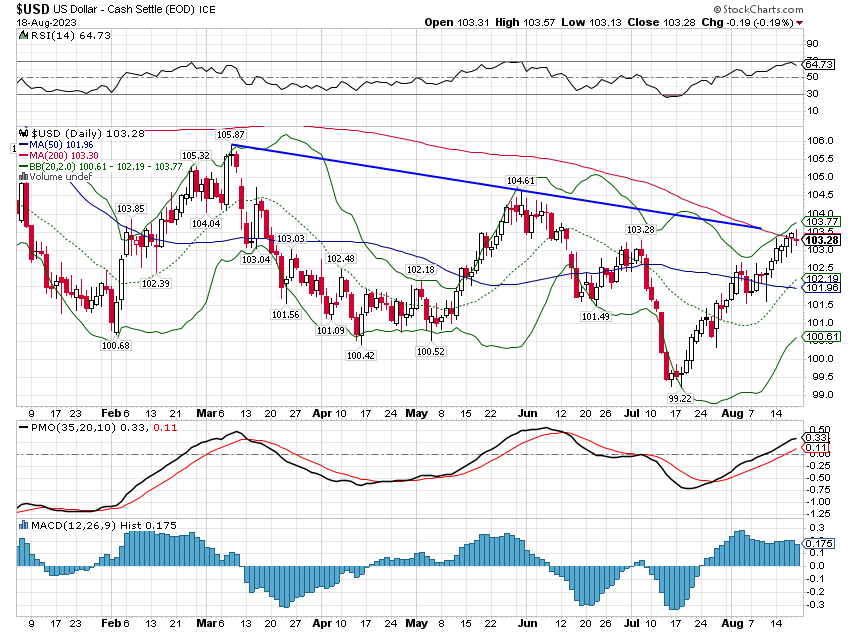Click the High 103.57 value
The image size is (850, 633).
click(x=525, y=22)
